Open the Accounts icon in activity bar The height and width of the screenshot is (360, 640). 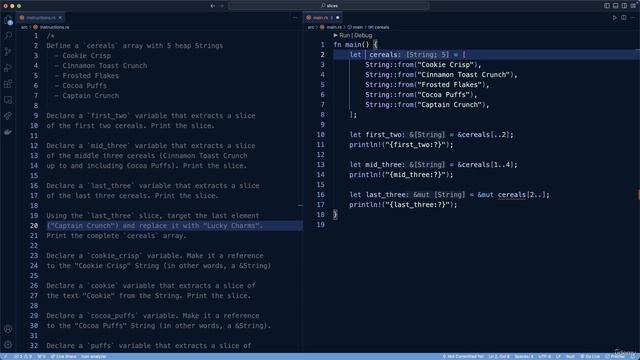click(x=8, y=329)
